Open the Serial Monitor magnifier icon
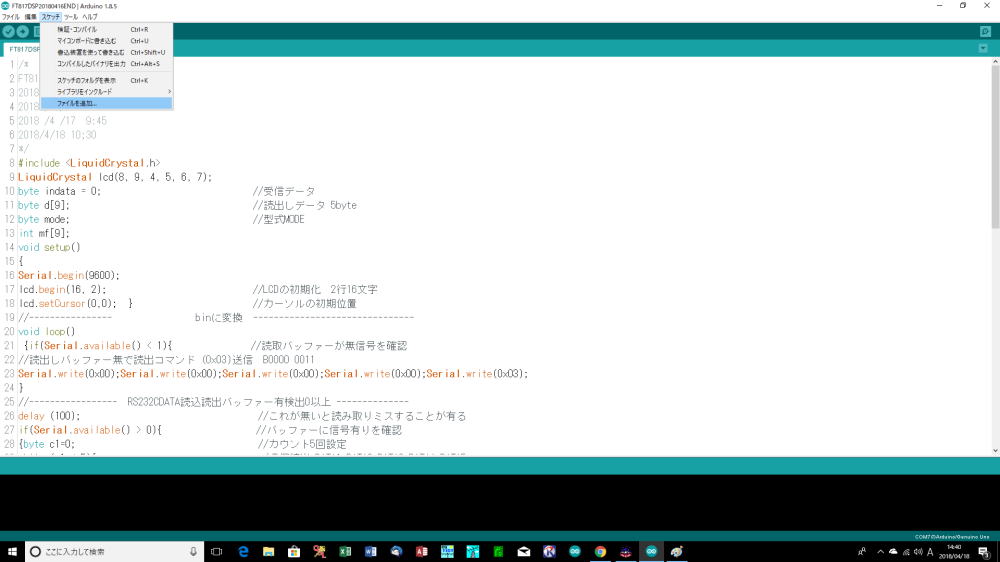Viewport: 1000px width, 562px height. click(985, 31)
